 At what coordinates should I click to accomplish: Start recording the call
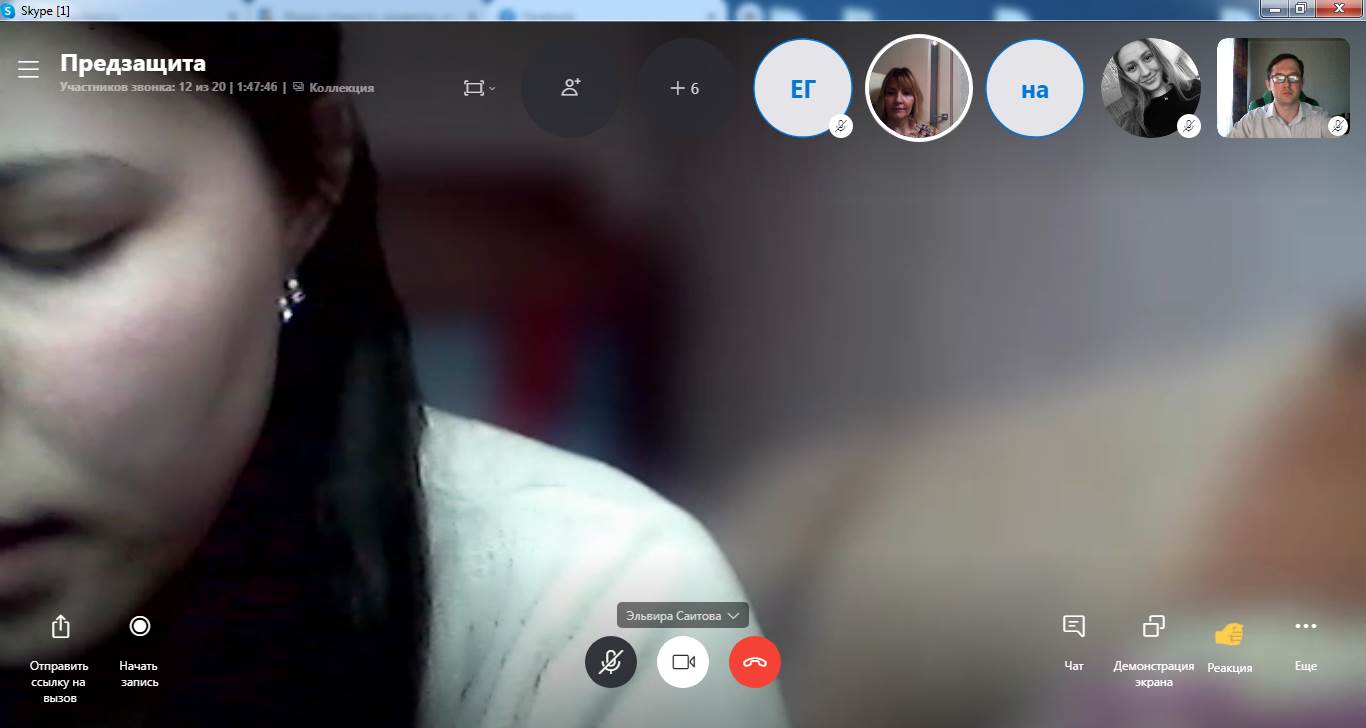click(x=139, y=627)
